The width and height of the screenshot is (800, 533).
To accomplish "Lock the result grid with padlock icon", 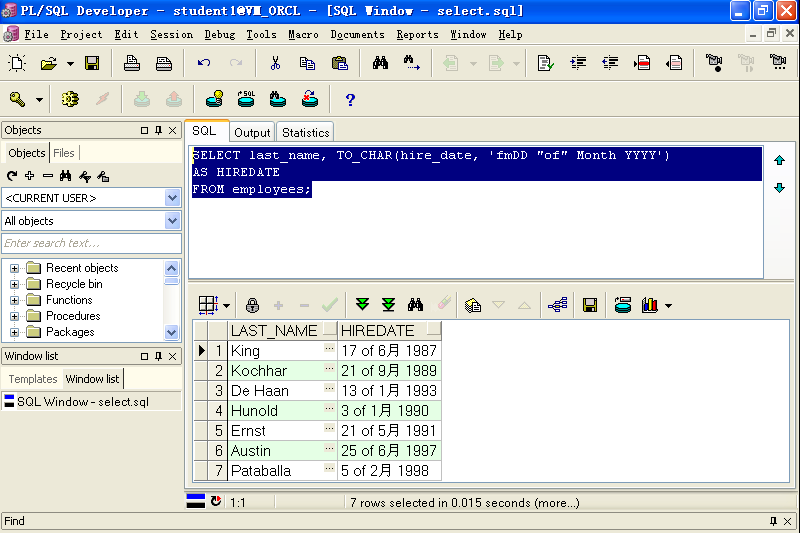I will pos(252,305).
